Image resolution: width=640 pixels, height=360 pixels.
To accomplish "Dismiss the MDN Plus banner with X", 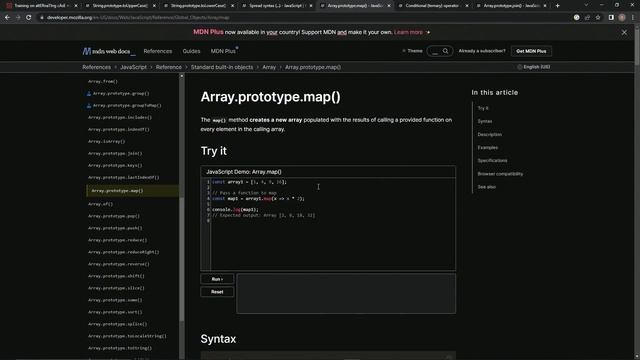I will [x=624, y=32].
